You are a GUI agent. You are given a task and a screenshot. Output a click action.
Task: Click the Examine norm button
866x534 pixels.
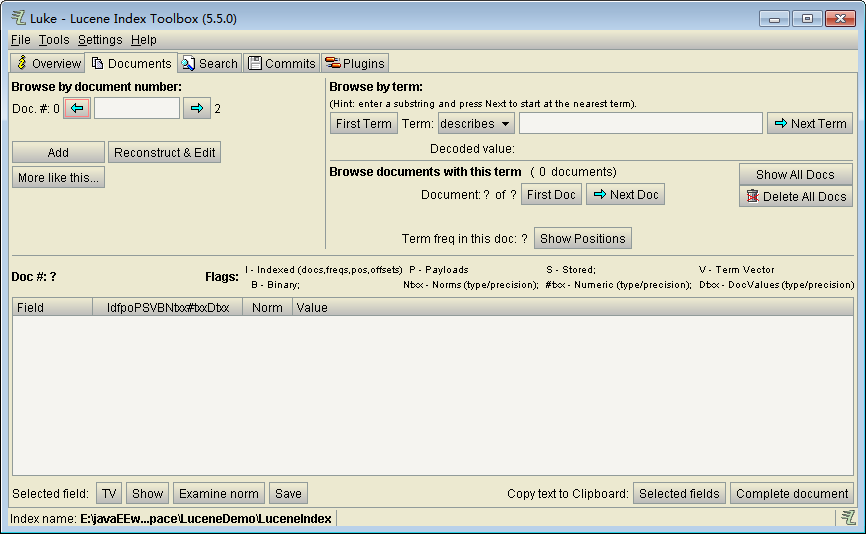pos(218,493)
